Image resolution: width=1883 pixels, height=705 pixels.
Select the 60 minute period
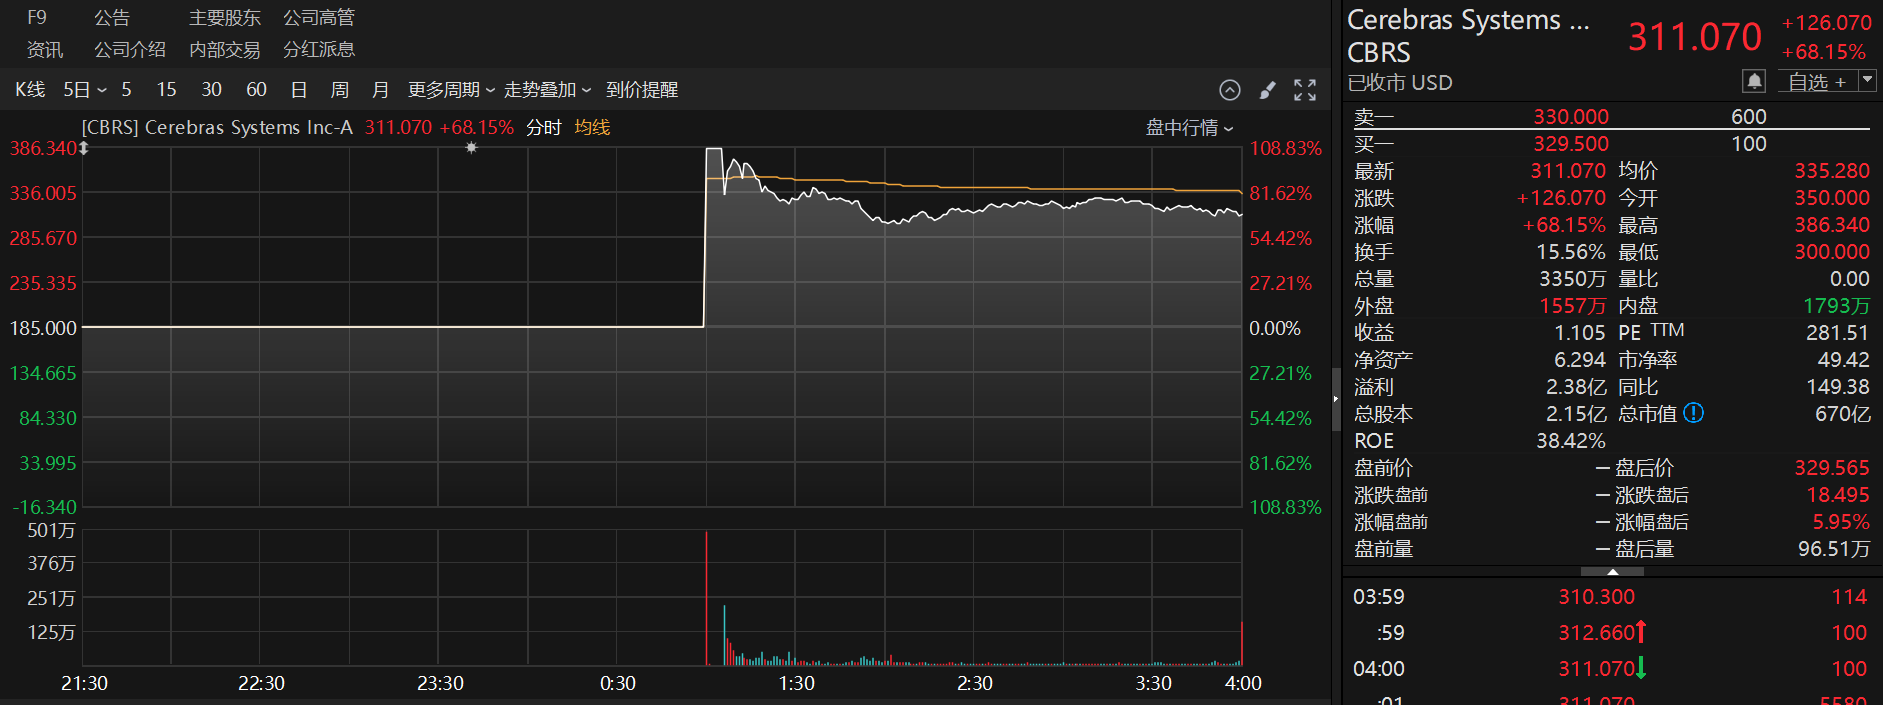click(x=256, y=90)
